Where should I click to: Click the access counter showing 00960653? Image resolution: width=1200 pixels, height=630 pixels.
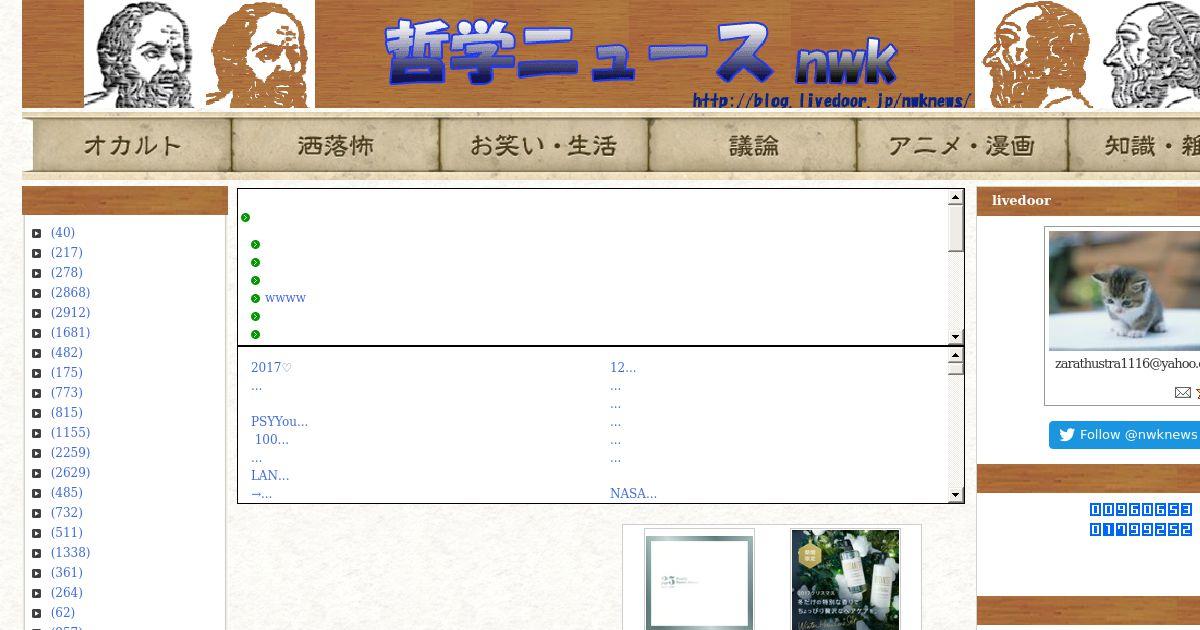pyautogui.click(x=1140, y=510)
